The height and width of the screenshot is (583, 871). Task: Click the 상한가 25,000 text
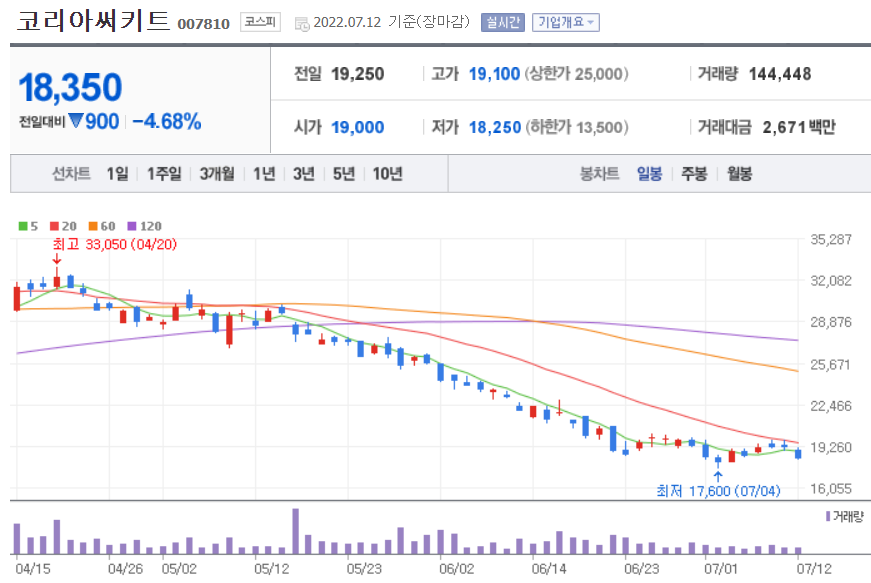[x=577, y=74]
